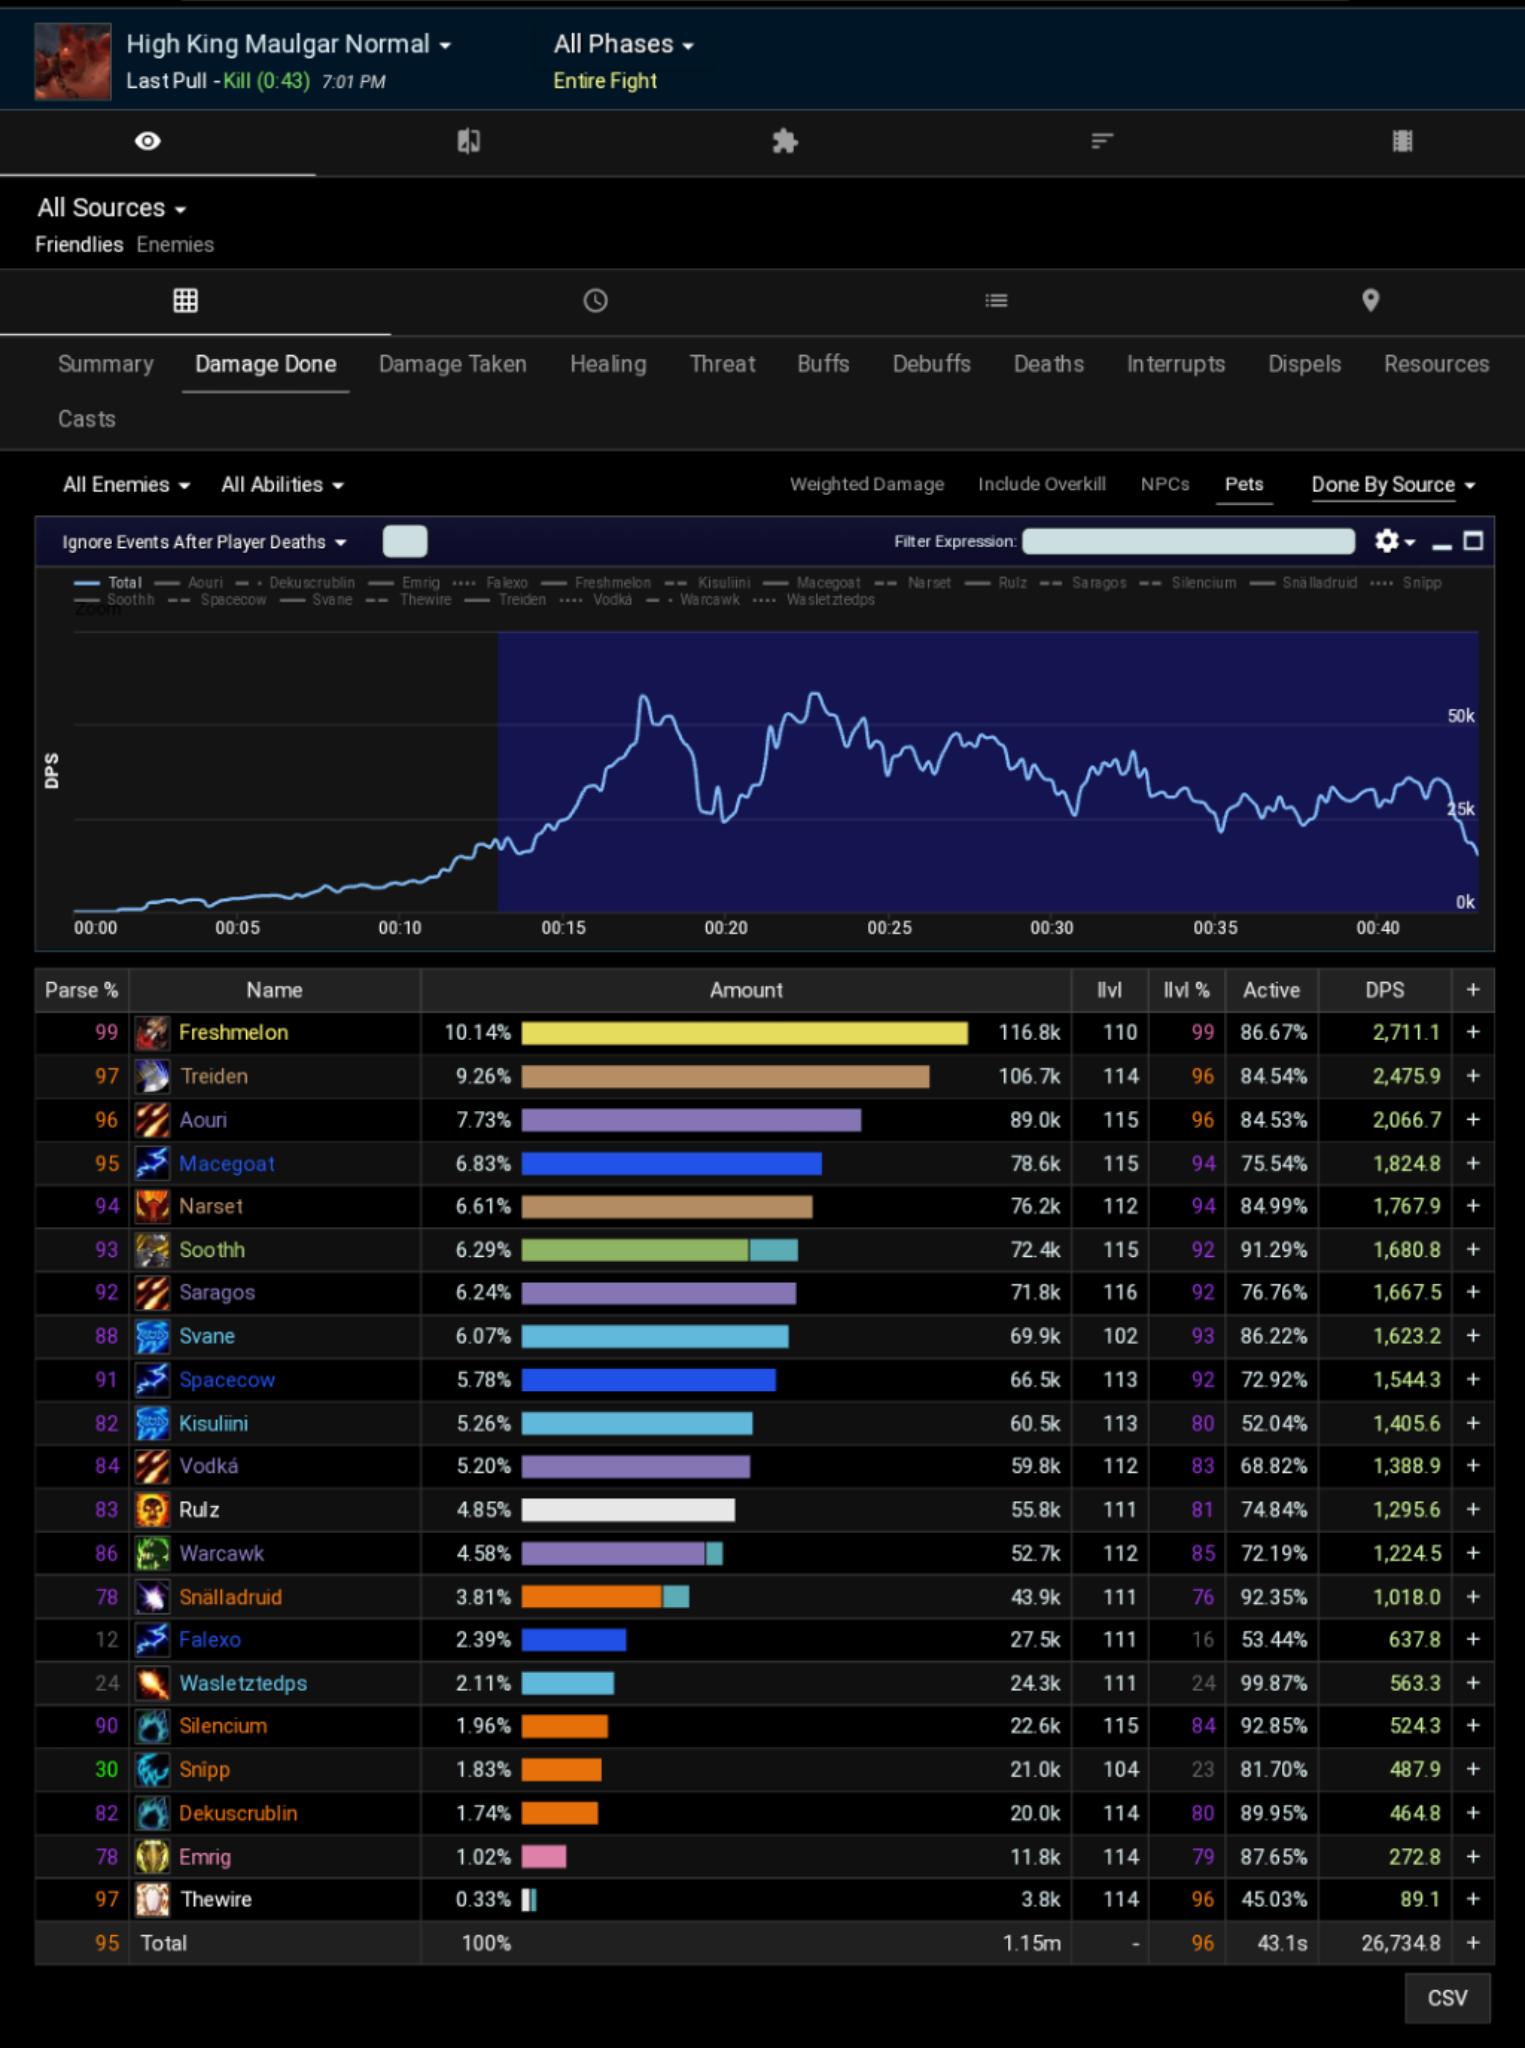Viewport: 1525px width, 2048px height.
Task: Open the All Phases dropdown
Action: pos(623,45)
